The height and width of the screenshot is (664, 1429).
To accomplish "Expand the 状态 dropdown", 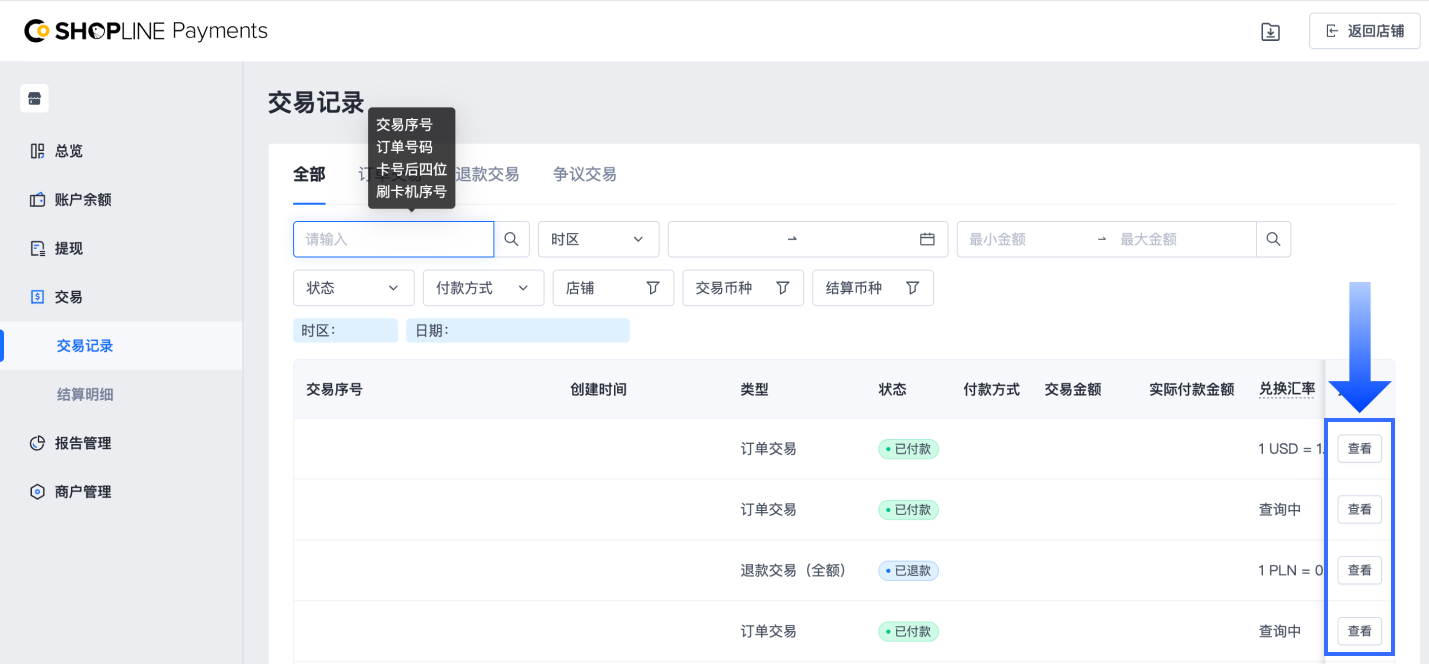I will [353, 288].
